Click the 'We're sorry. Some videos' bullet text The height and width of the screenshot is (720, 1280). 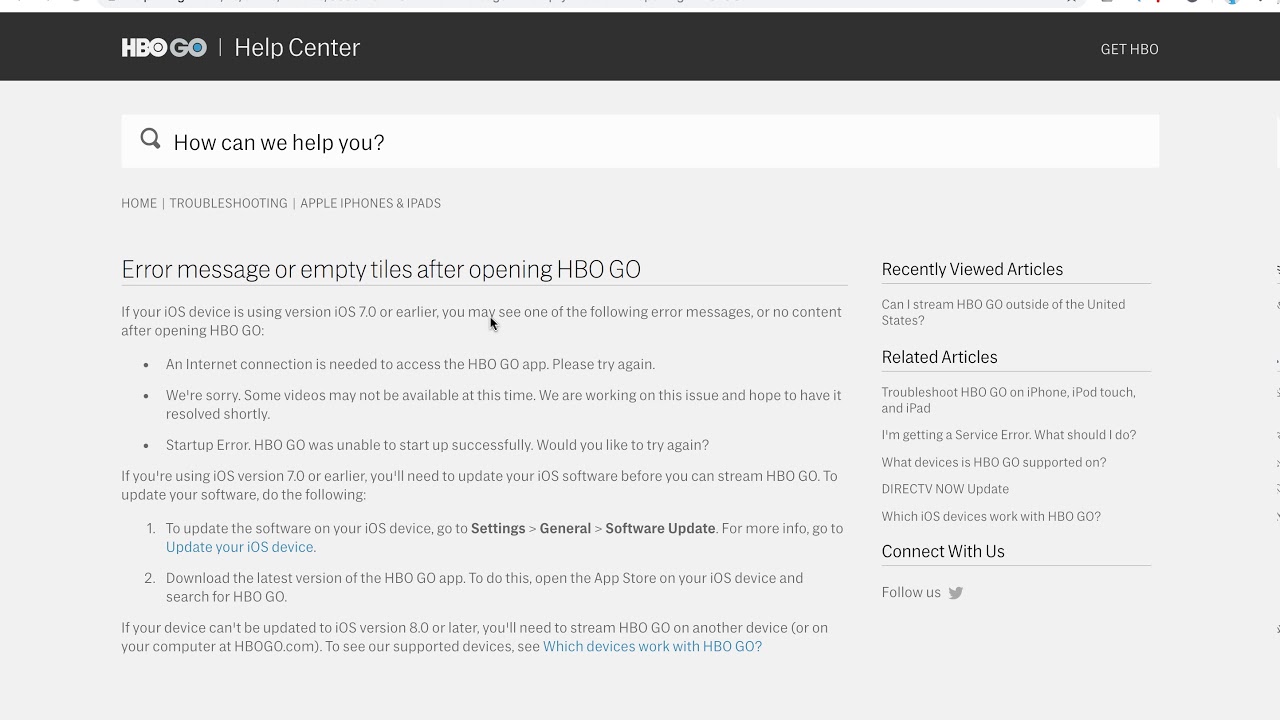click(x=504, y=404)
